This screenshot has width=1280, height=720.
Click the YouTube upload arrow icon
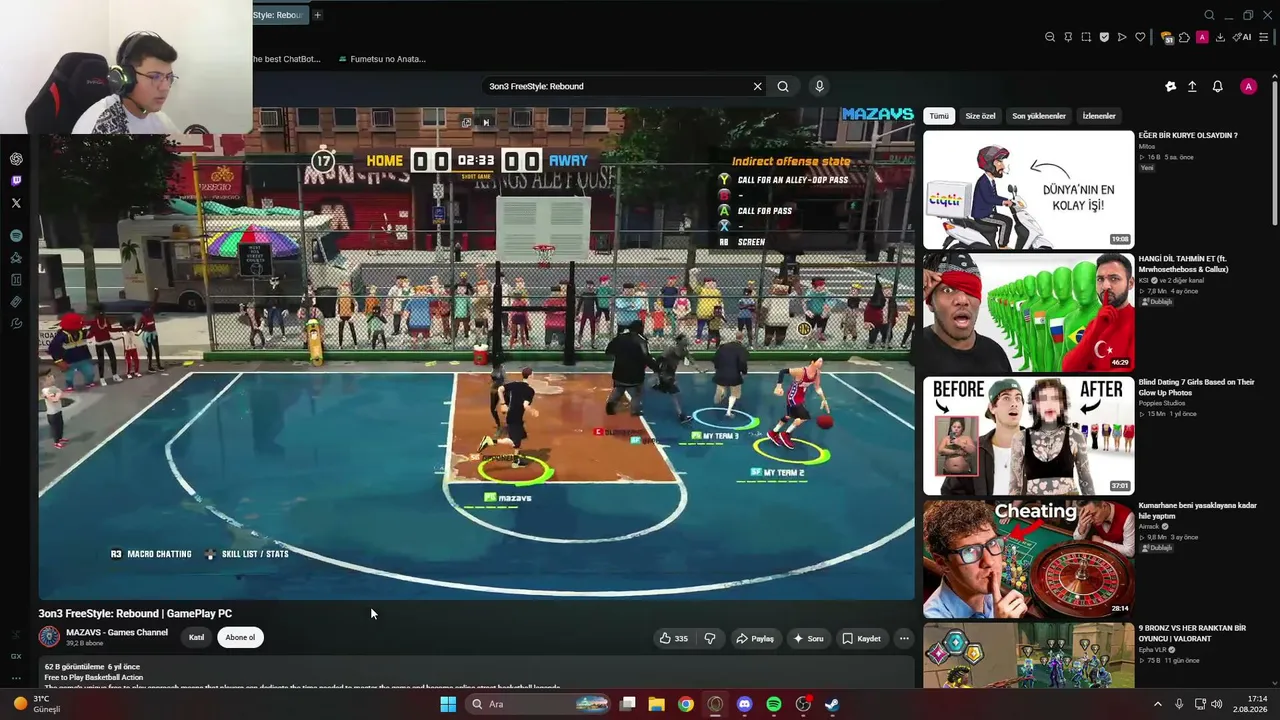click(x=1192, y=87)
